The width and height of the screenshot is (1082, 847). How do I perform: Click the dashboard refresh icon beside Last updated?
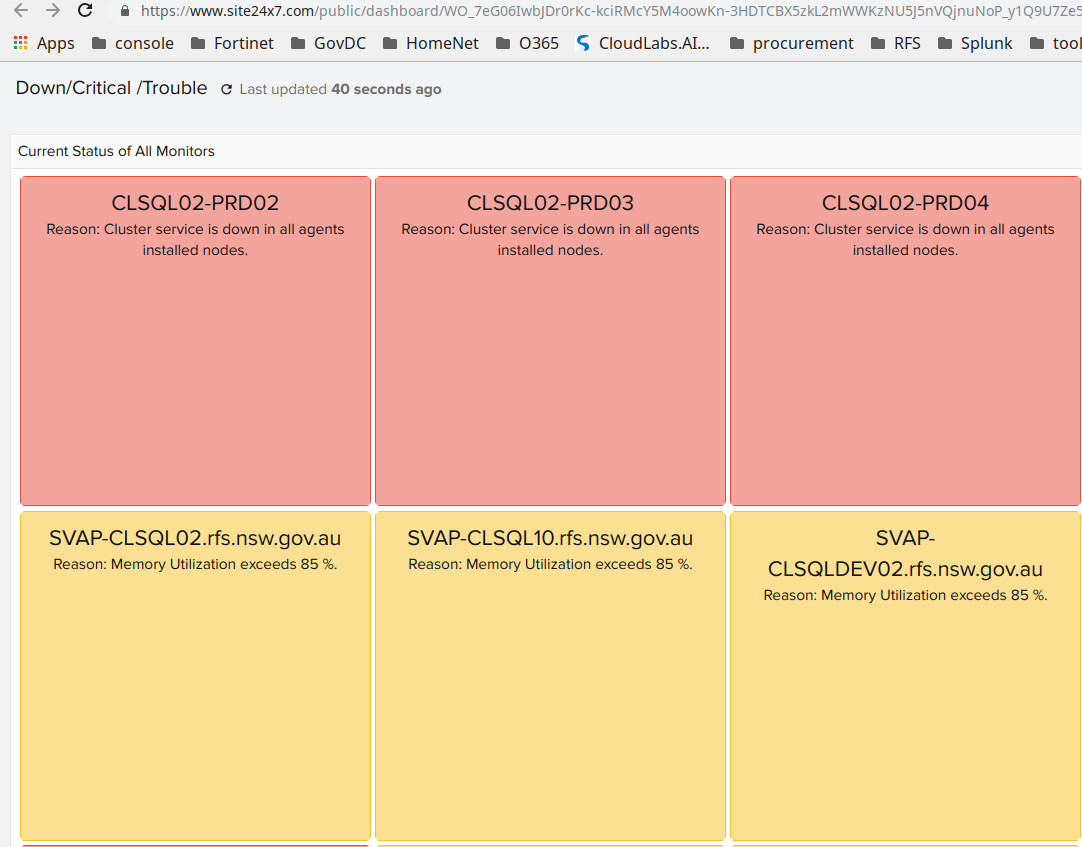226,89
